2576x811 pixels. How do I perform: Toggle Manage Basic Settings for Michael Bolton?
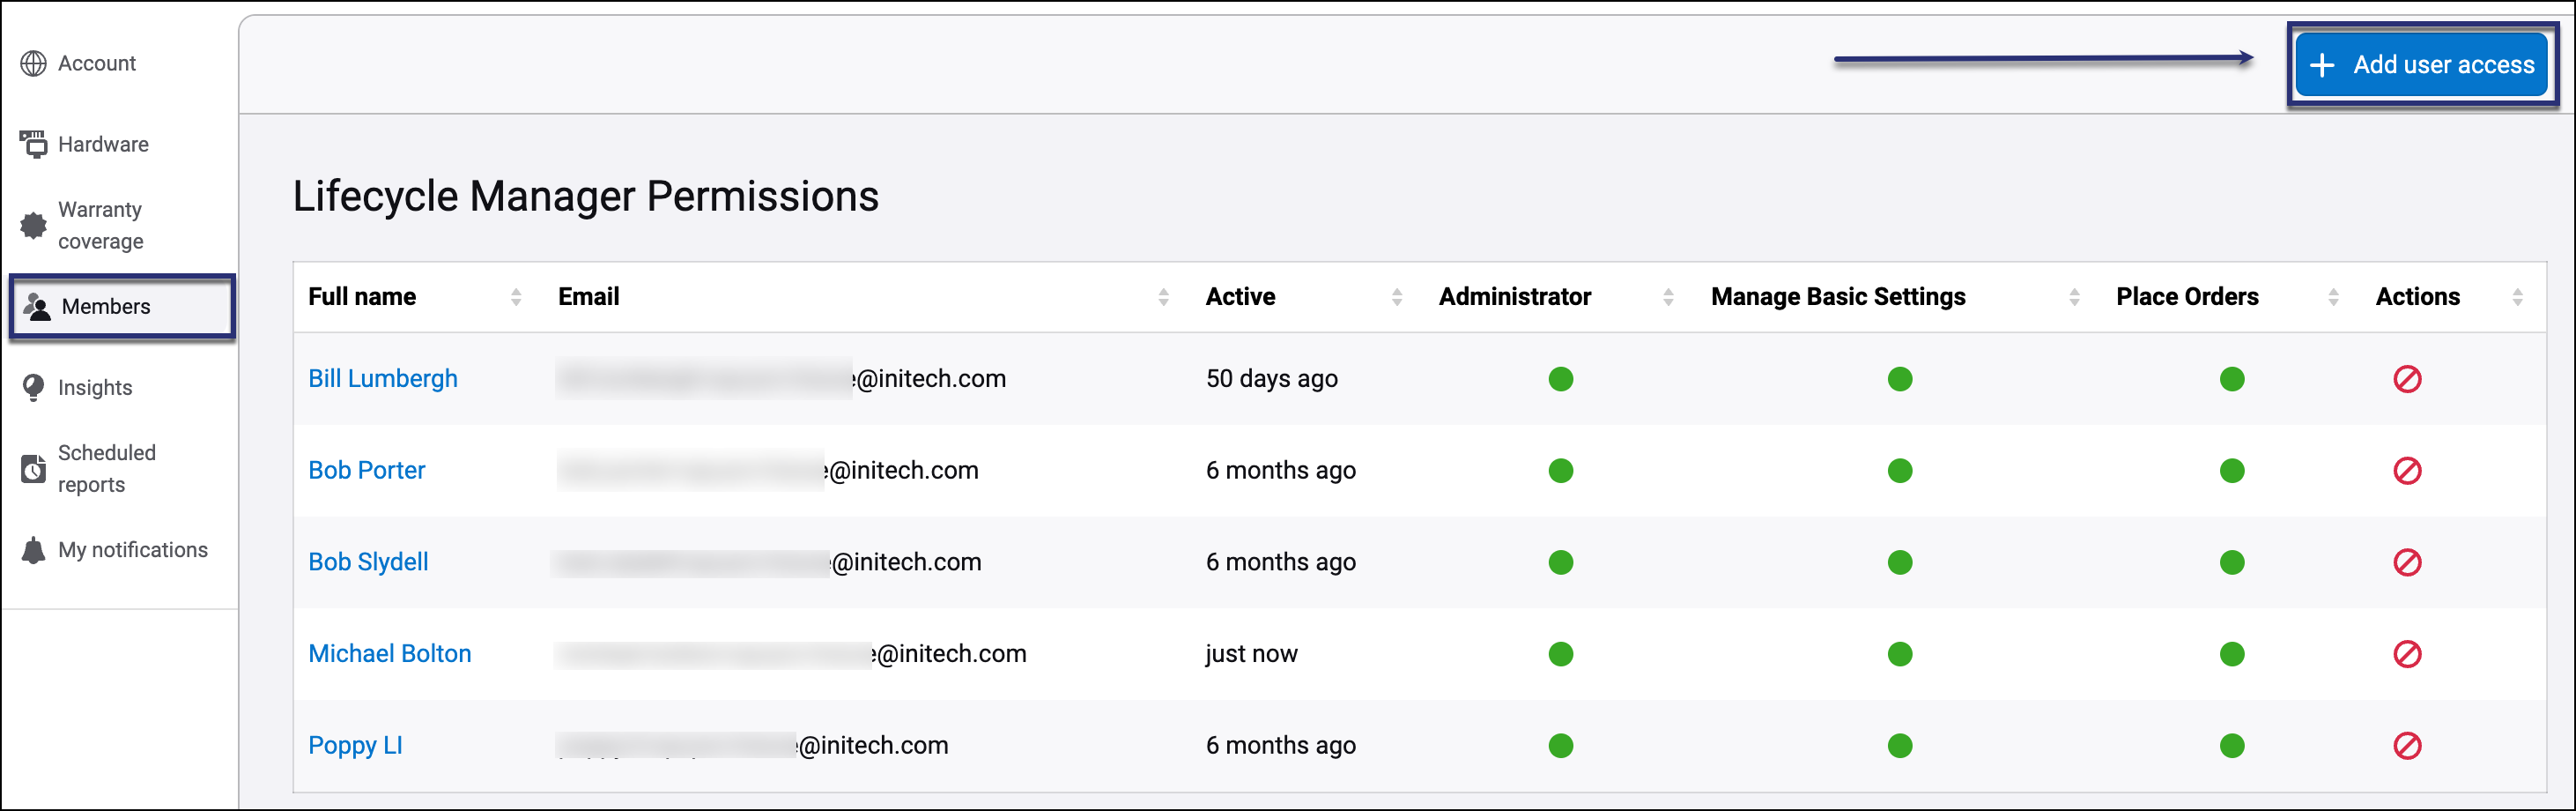point(1900,654)
